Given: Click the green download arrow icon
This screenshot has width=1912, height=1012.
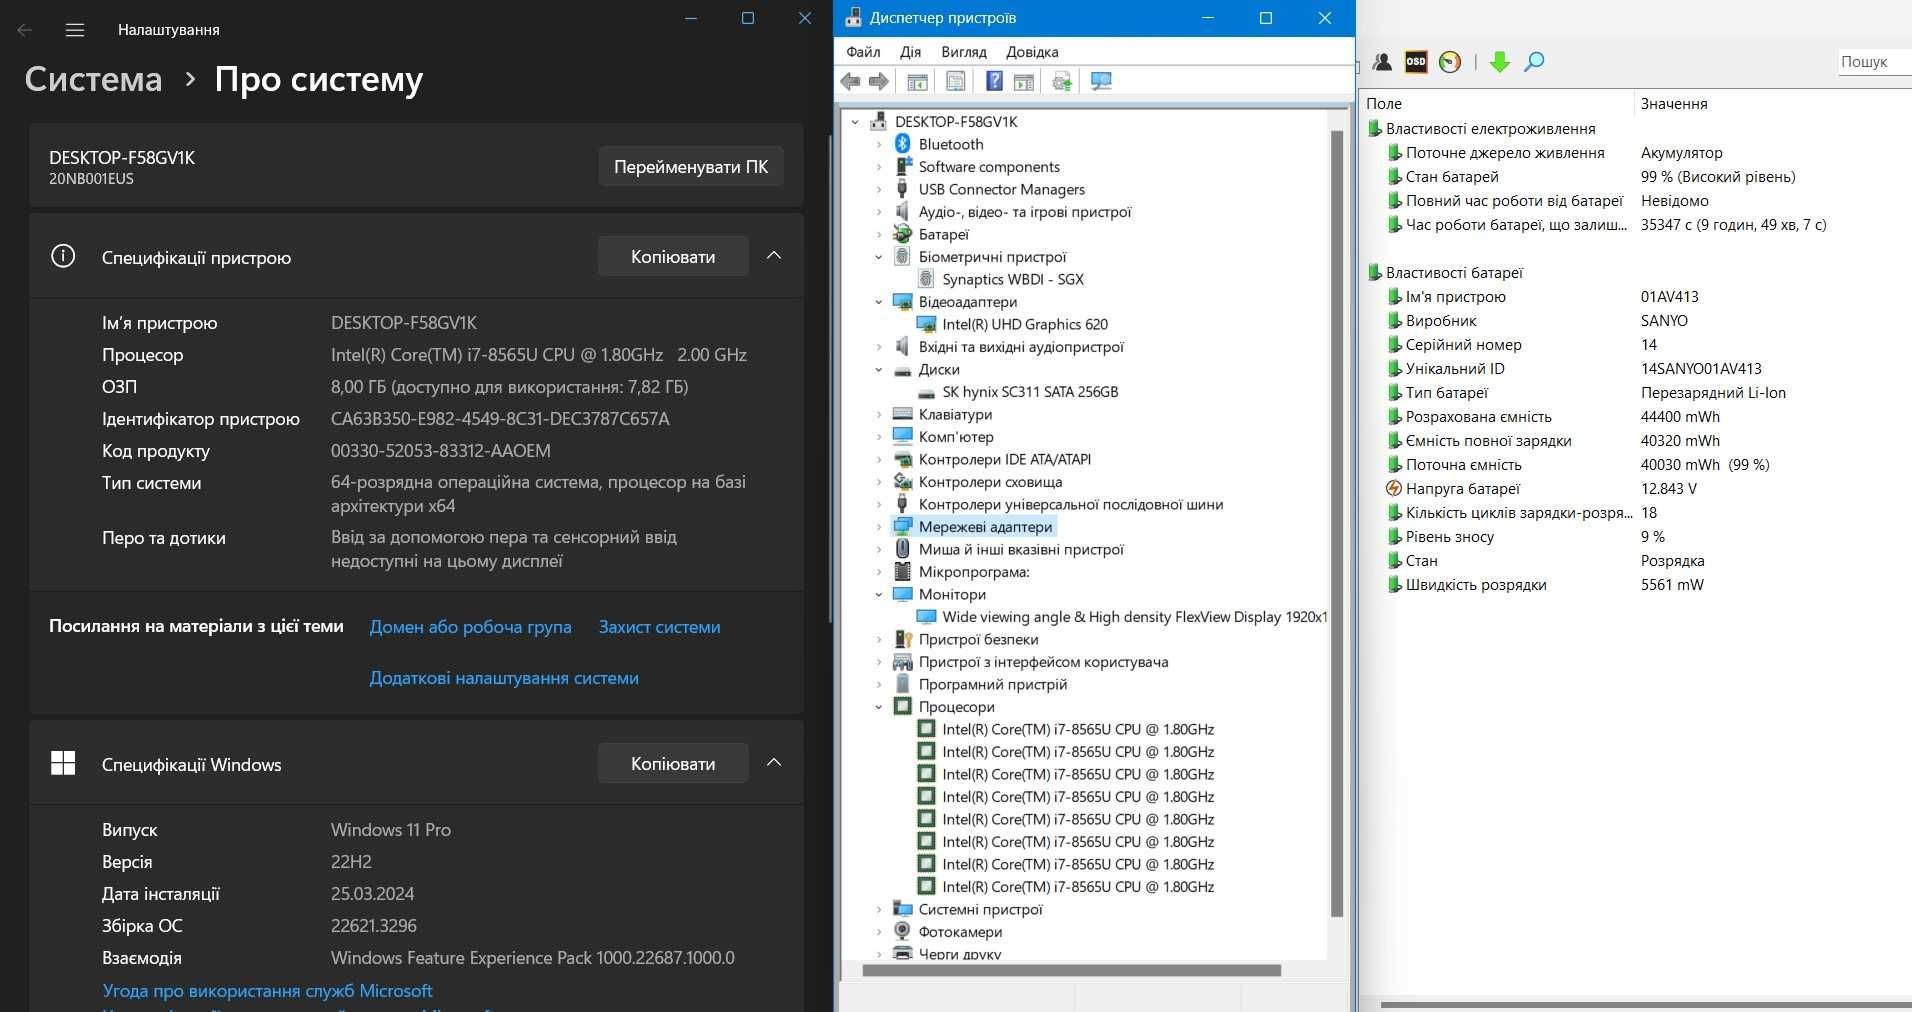Looking at the screenshot, I should click(1499, 62).
